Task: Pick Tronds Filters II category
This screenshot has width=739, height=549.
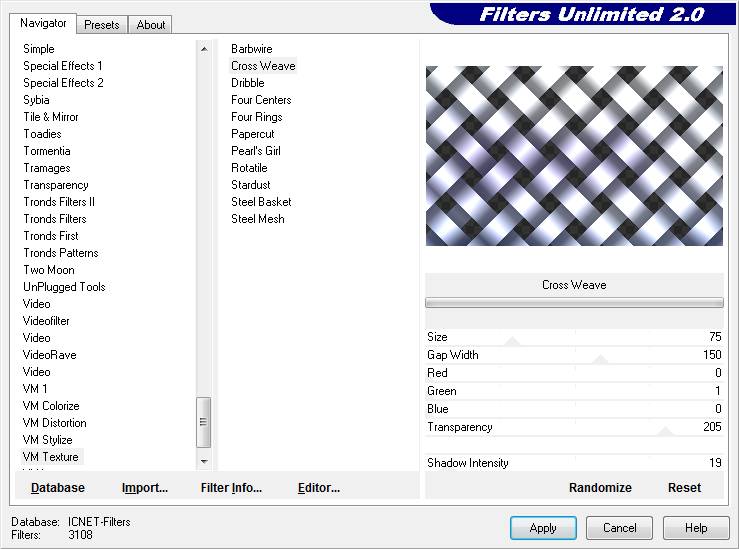Action: (x=59, y=202)
